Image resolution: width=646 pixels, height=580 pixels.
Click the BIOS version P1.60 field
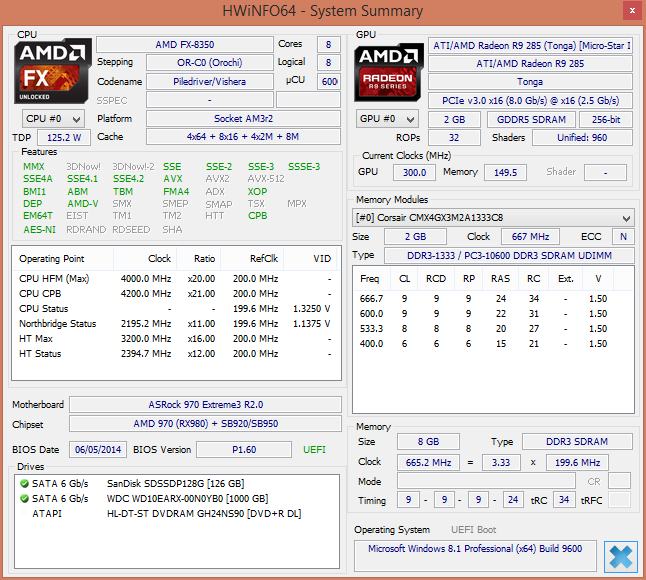pyautogui.click(x=244, y=449)
